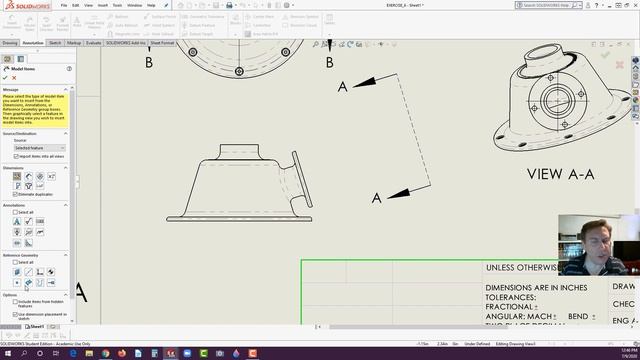This screenshot has height=360, width=640.
Task: Enable Include items from hidden features
Action: 15,302
